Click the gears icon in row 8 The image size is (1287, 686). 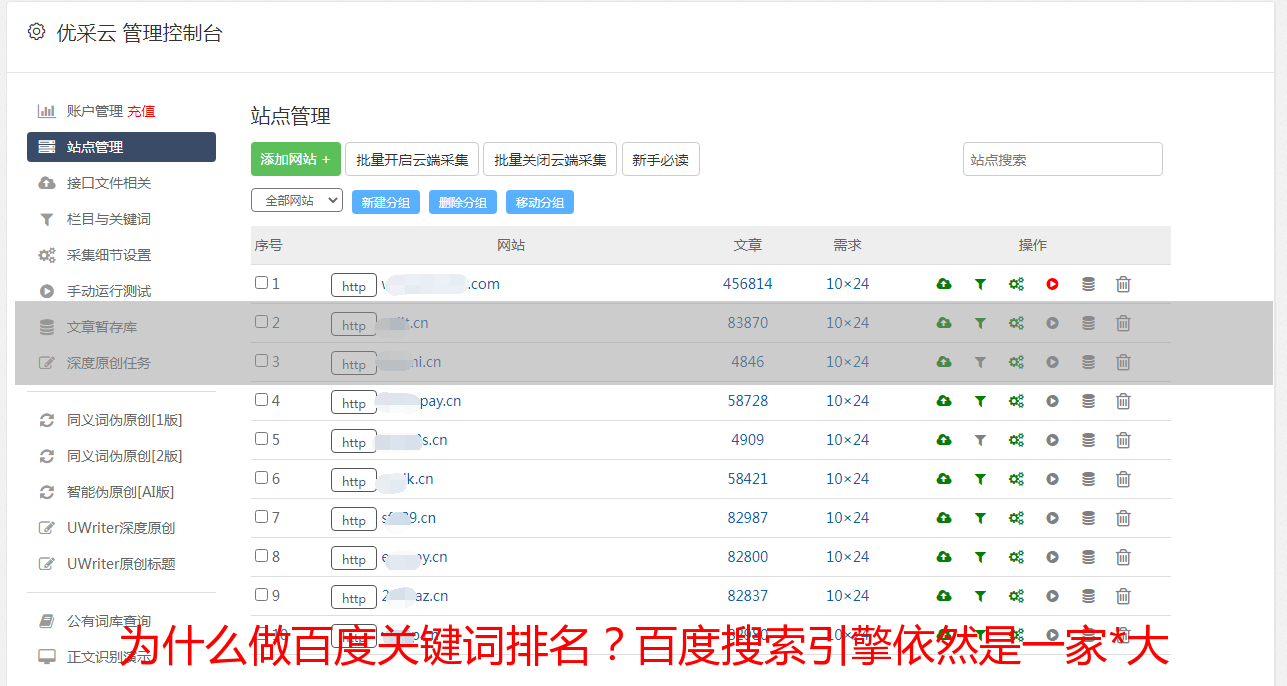tap(1016, 557)
